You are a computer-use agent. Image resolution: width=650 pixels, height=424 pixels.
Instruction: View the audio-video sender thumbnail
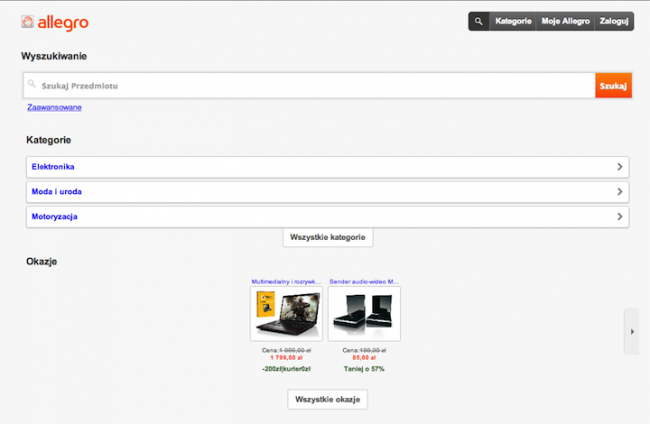[x=364, y=314]
